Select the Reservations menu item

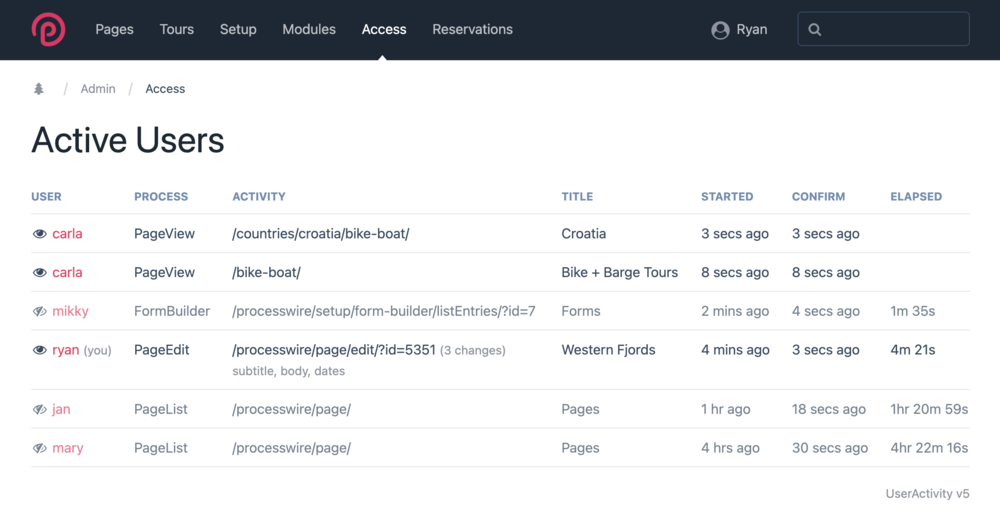pyautogui.click(x=472, y=29)
